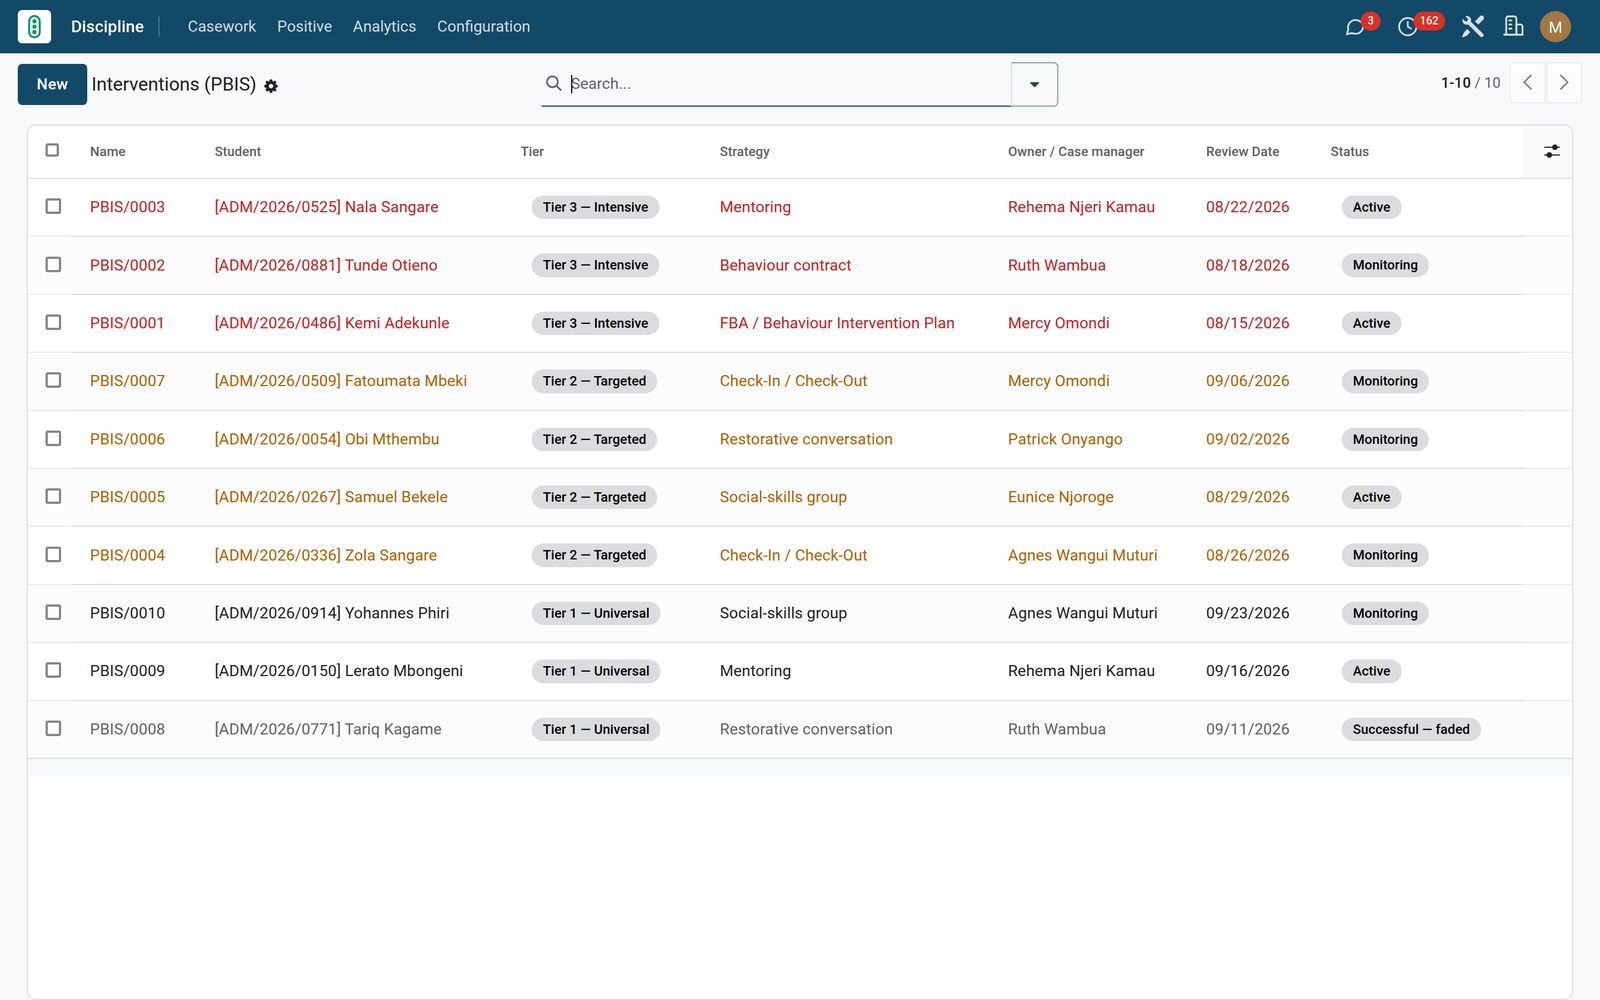The image size is (1600, 1000).
Task: Check the box for PBIS/0008
Action: pos(53,728)
